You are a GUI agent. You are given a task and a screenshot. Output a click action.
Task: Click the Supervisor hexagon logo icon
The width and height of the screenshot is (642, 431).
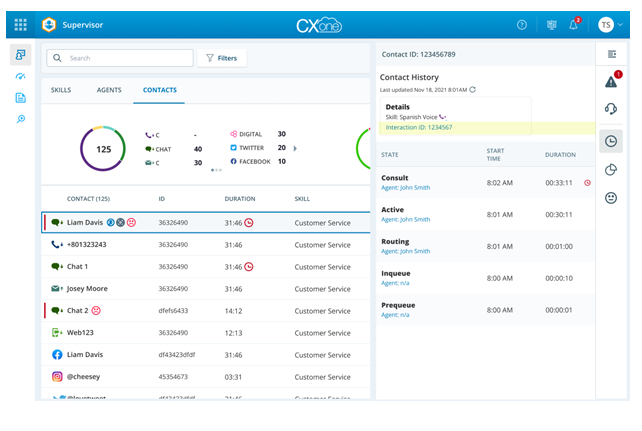pyautogui.click(x=49, y=25)
